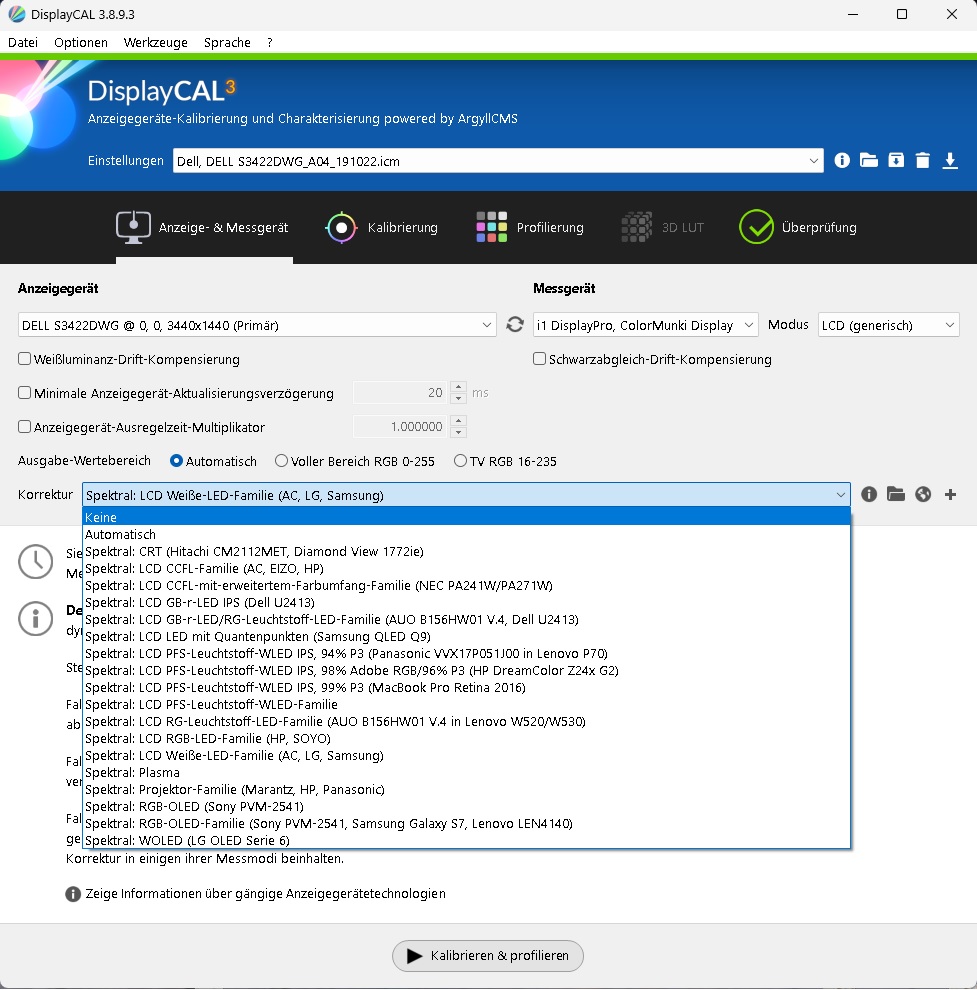Select Spektral: LCD GB-r-LED IPS (Dell U2413)
Image resolution: width=977 pixels, height=990 pixels.
467,602
